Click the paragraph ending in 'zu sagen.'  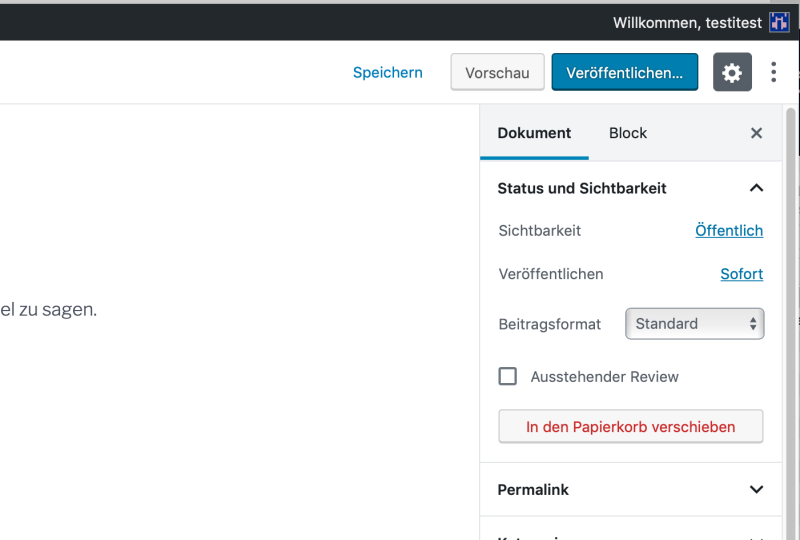point(48,310)
